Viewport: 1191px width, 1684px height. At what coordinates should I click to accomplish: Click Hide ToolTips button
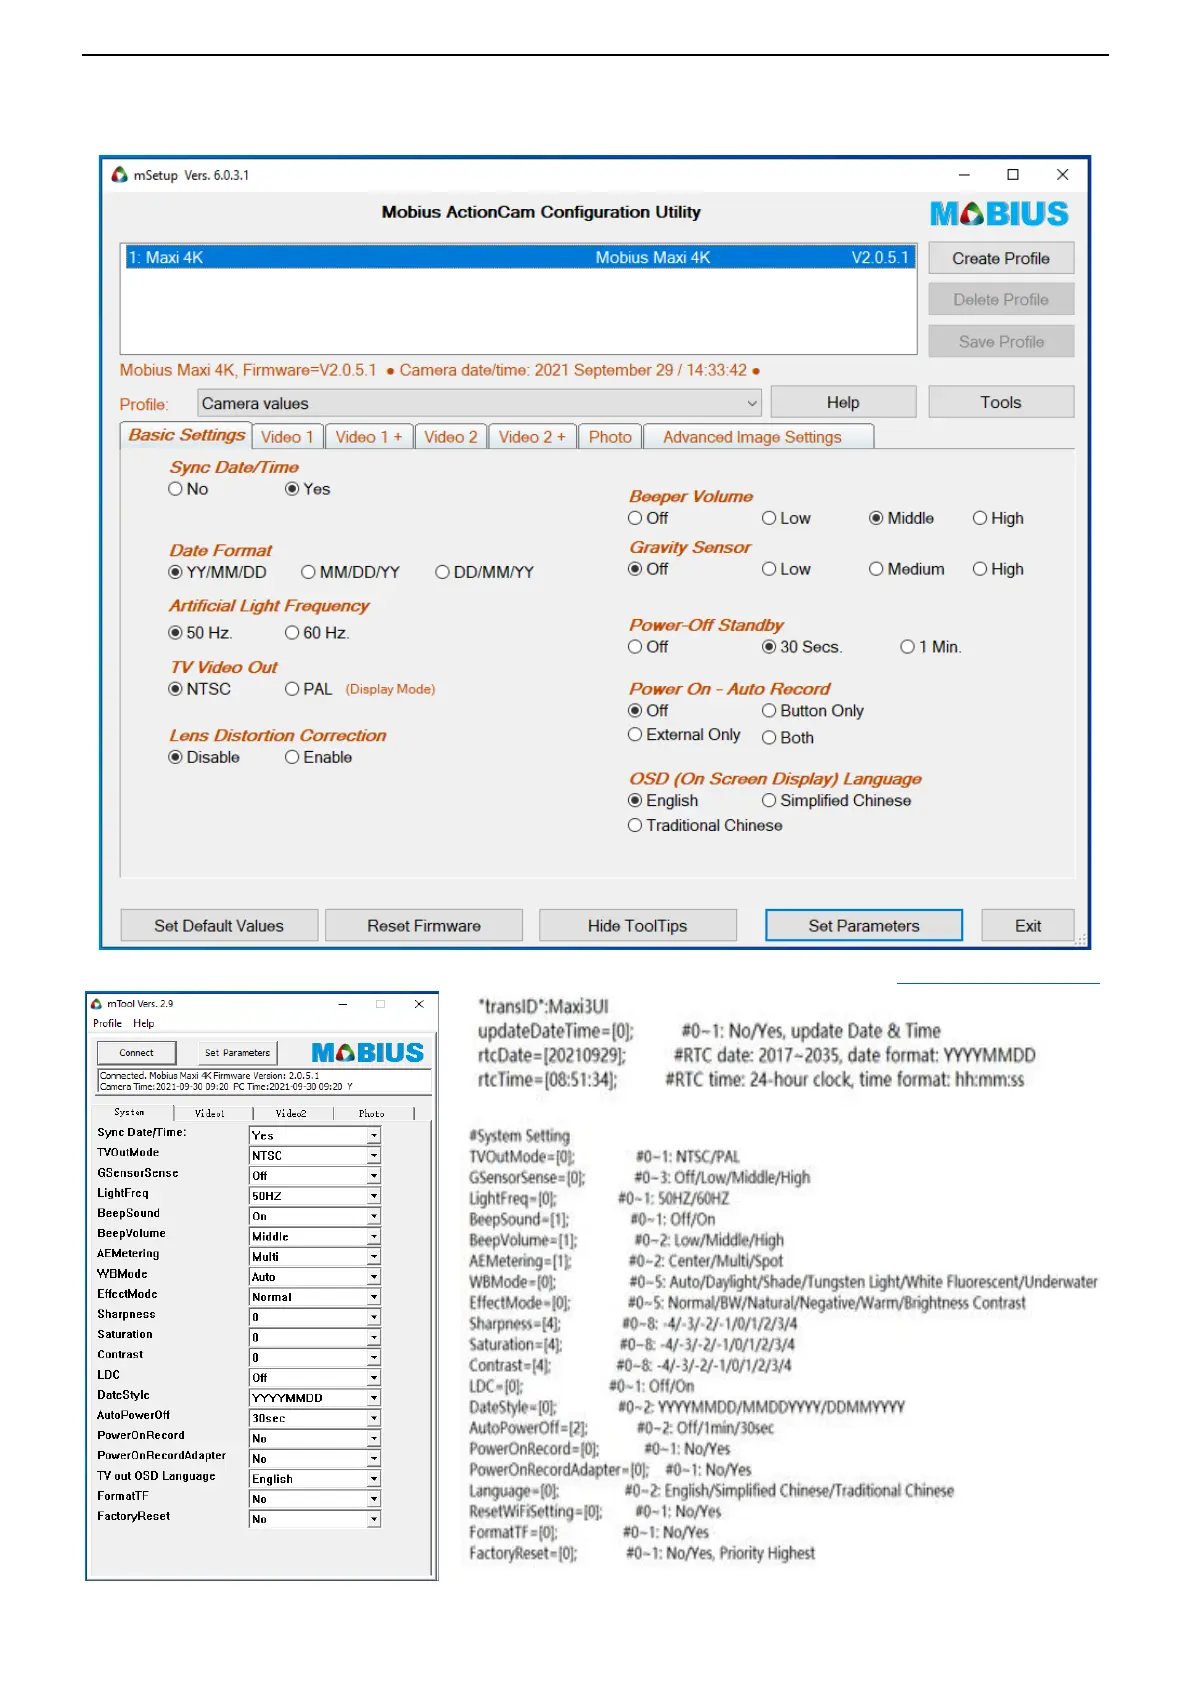(638, 926)
